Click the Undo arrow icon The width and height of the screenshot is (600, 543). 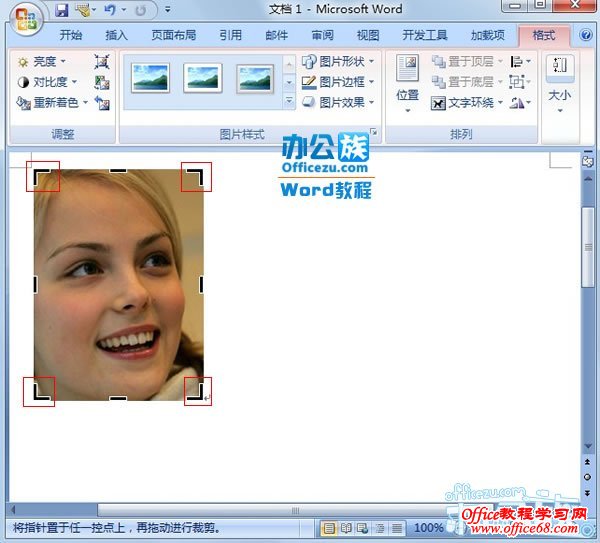[109, 10]
